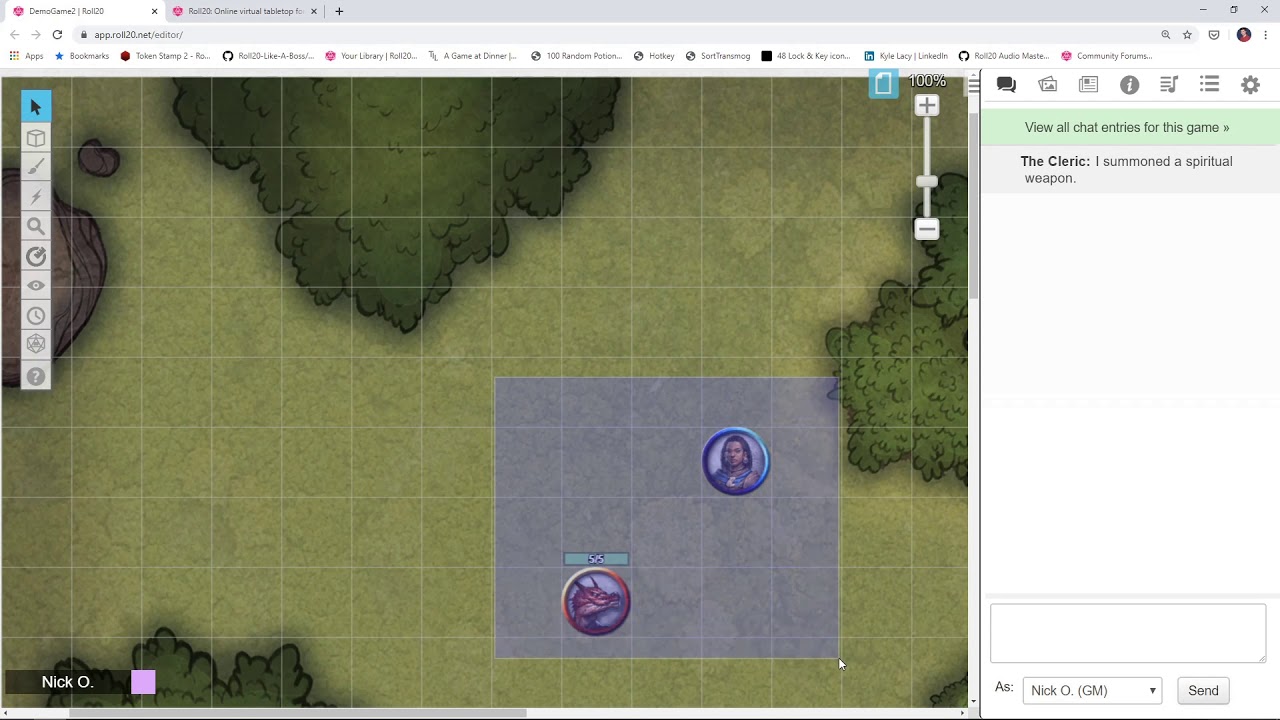Open the Apps bookmarks shortcut

[x=27, y=56]
